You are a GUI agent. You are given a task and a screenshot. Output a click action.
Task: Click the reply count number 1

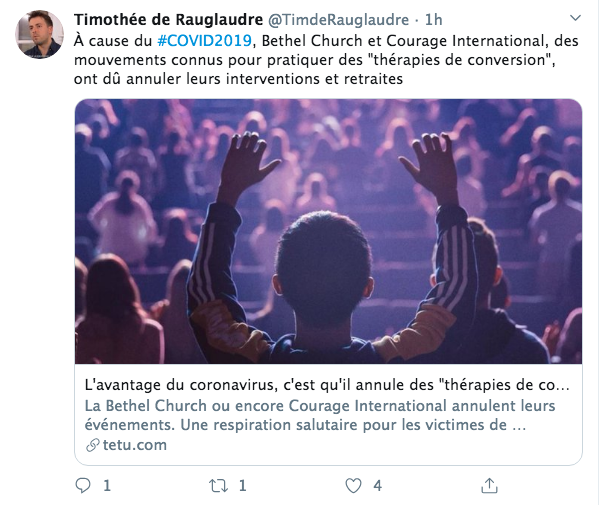107,486
